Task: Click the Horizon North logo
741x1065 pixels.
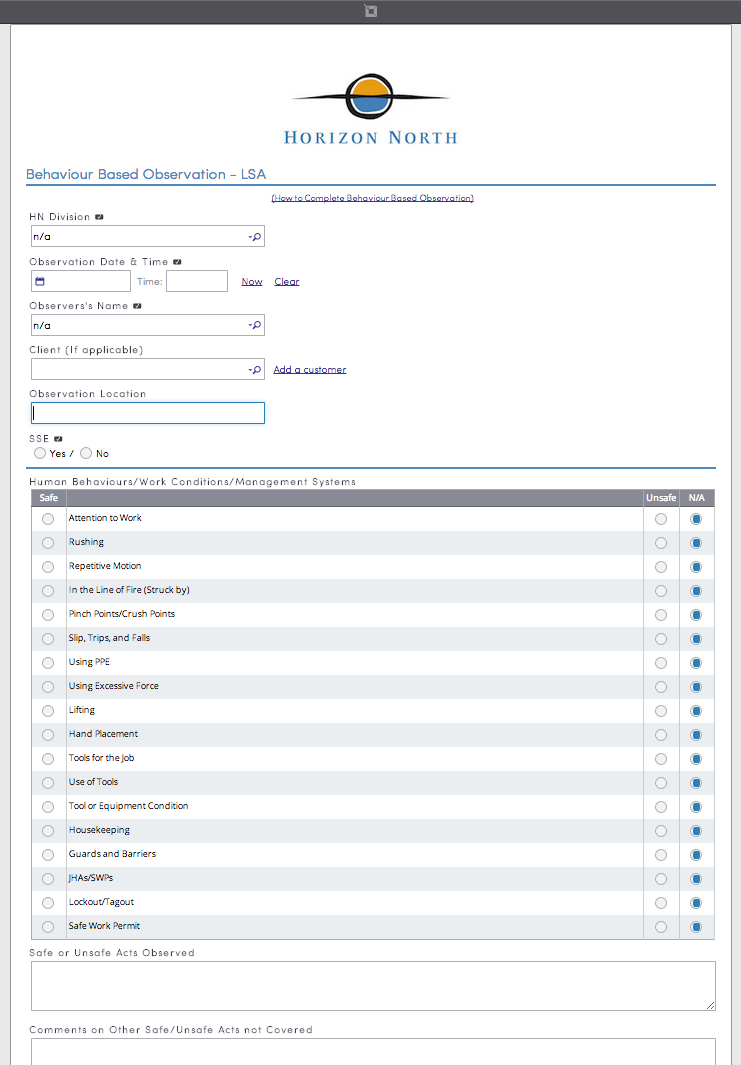Action: pos(371,109)
